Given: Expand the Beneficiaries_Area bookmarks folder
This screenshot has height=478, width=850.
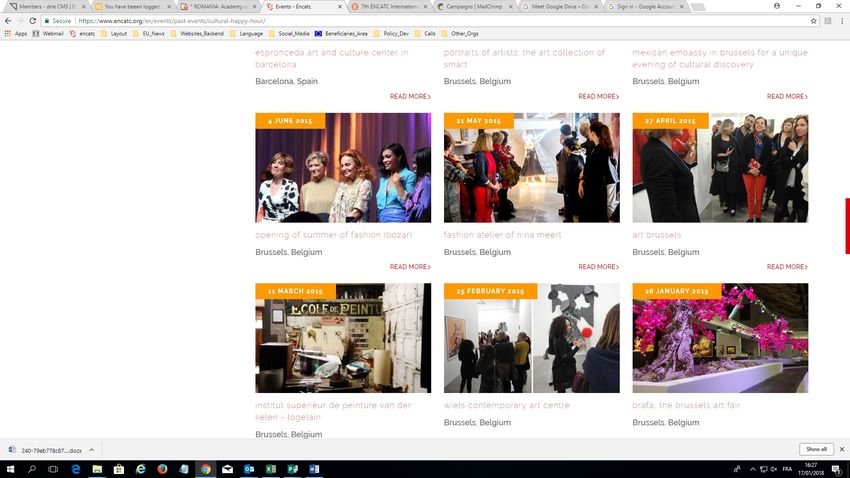Looking at the screenshot, I should (x=341, y=34).
